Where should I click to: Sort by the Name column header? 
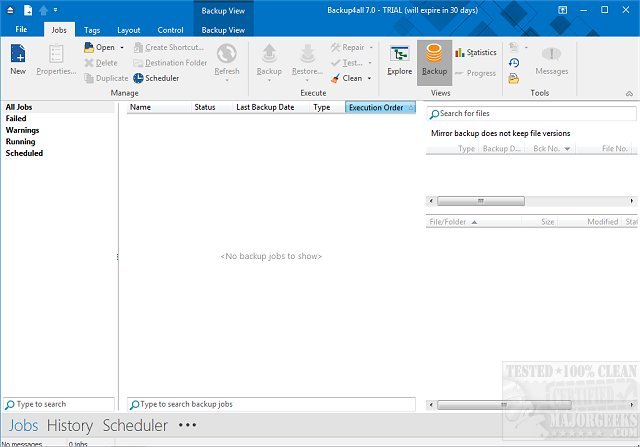(159, 107)
